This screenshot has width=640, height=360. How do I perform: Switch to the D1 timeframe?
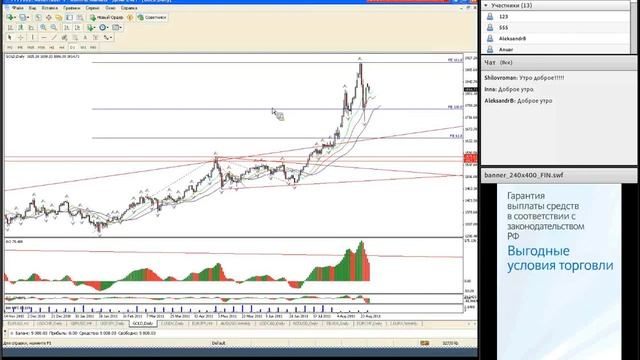point(72,47)
